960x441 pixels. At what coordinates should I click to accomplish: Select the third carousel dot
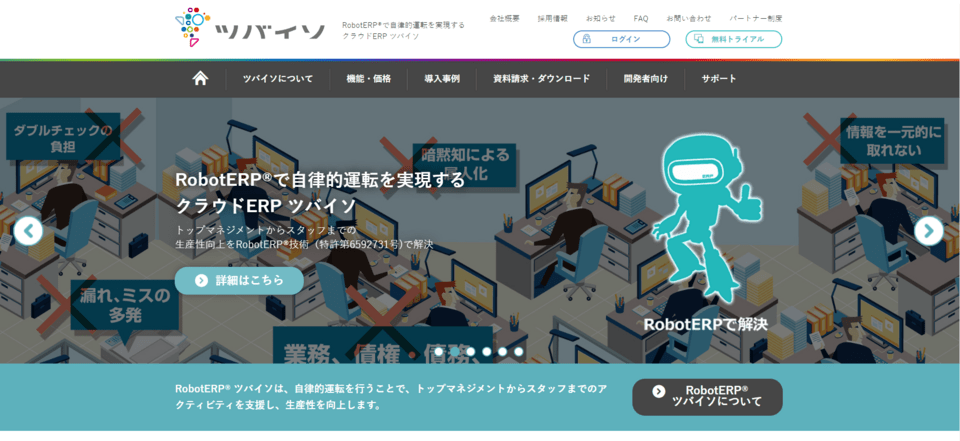471,352
